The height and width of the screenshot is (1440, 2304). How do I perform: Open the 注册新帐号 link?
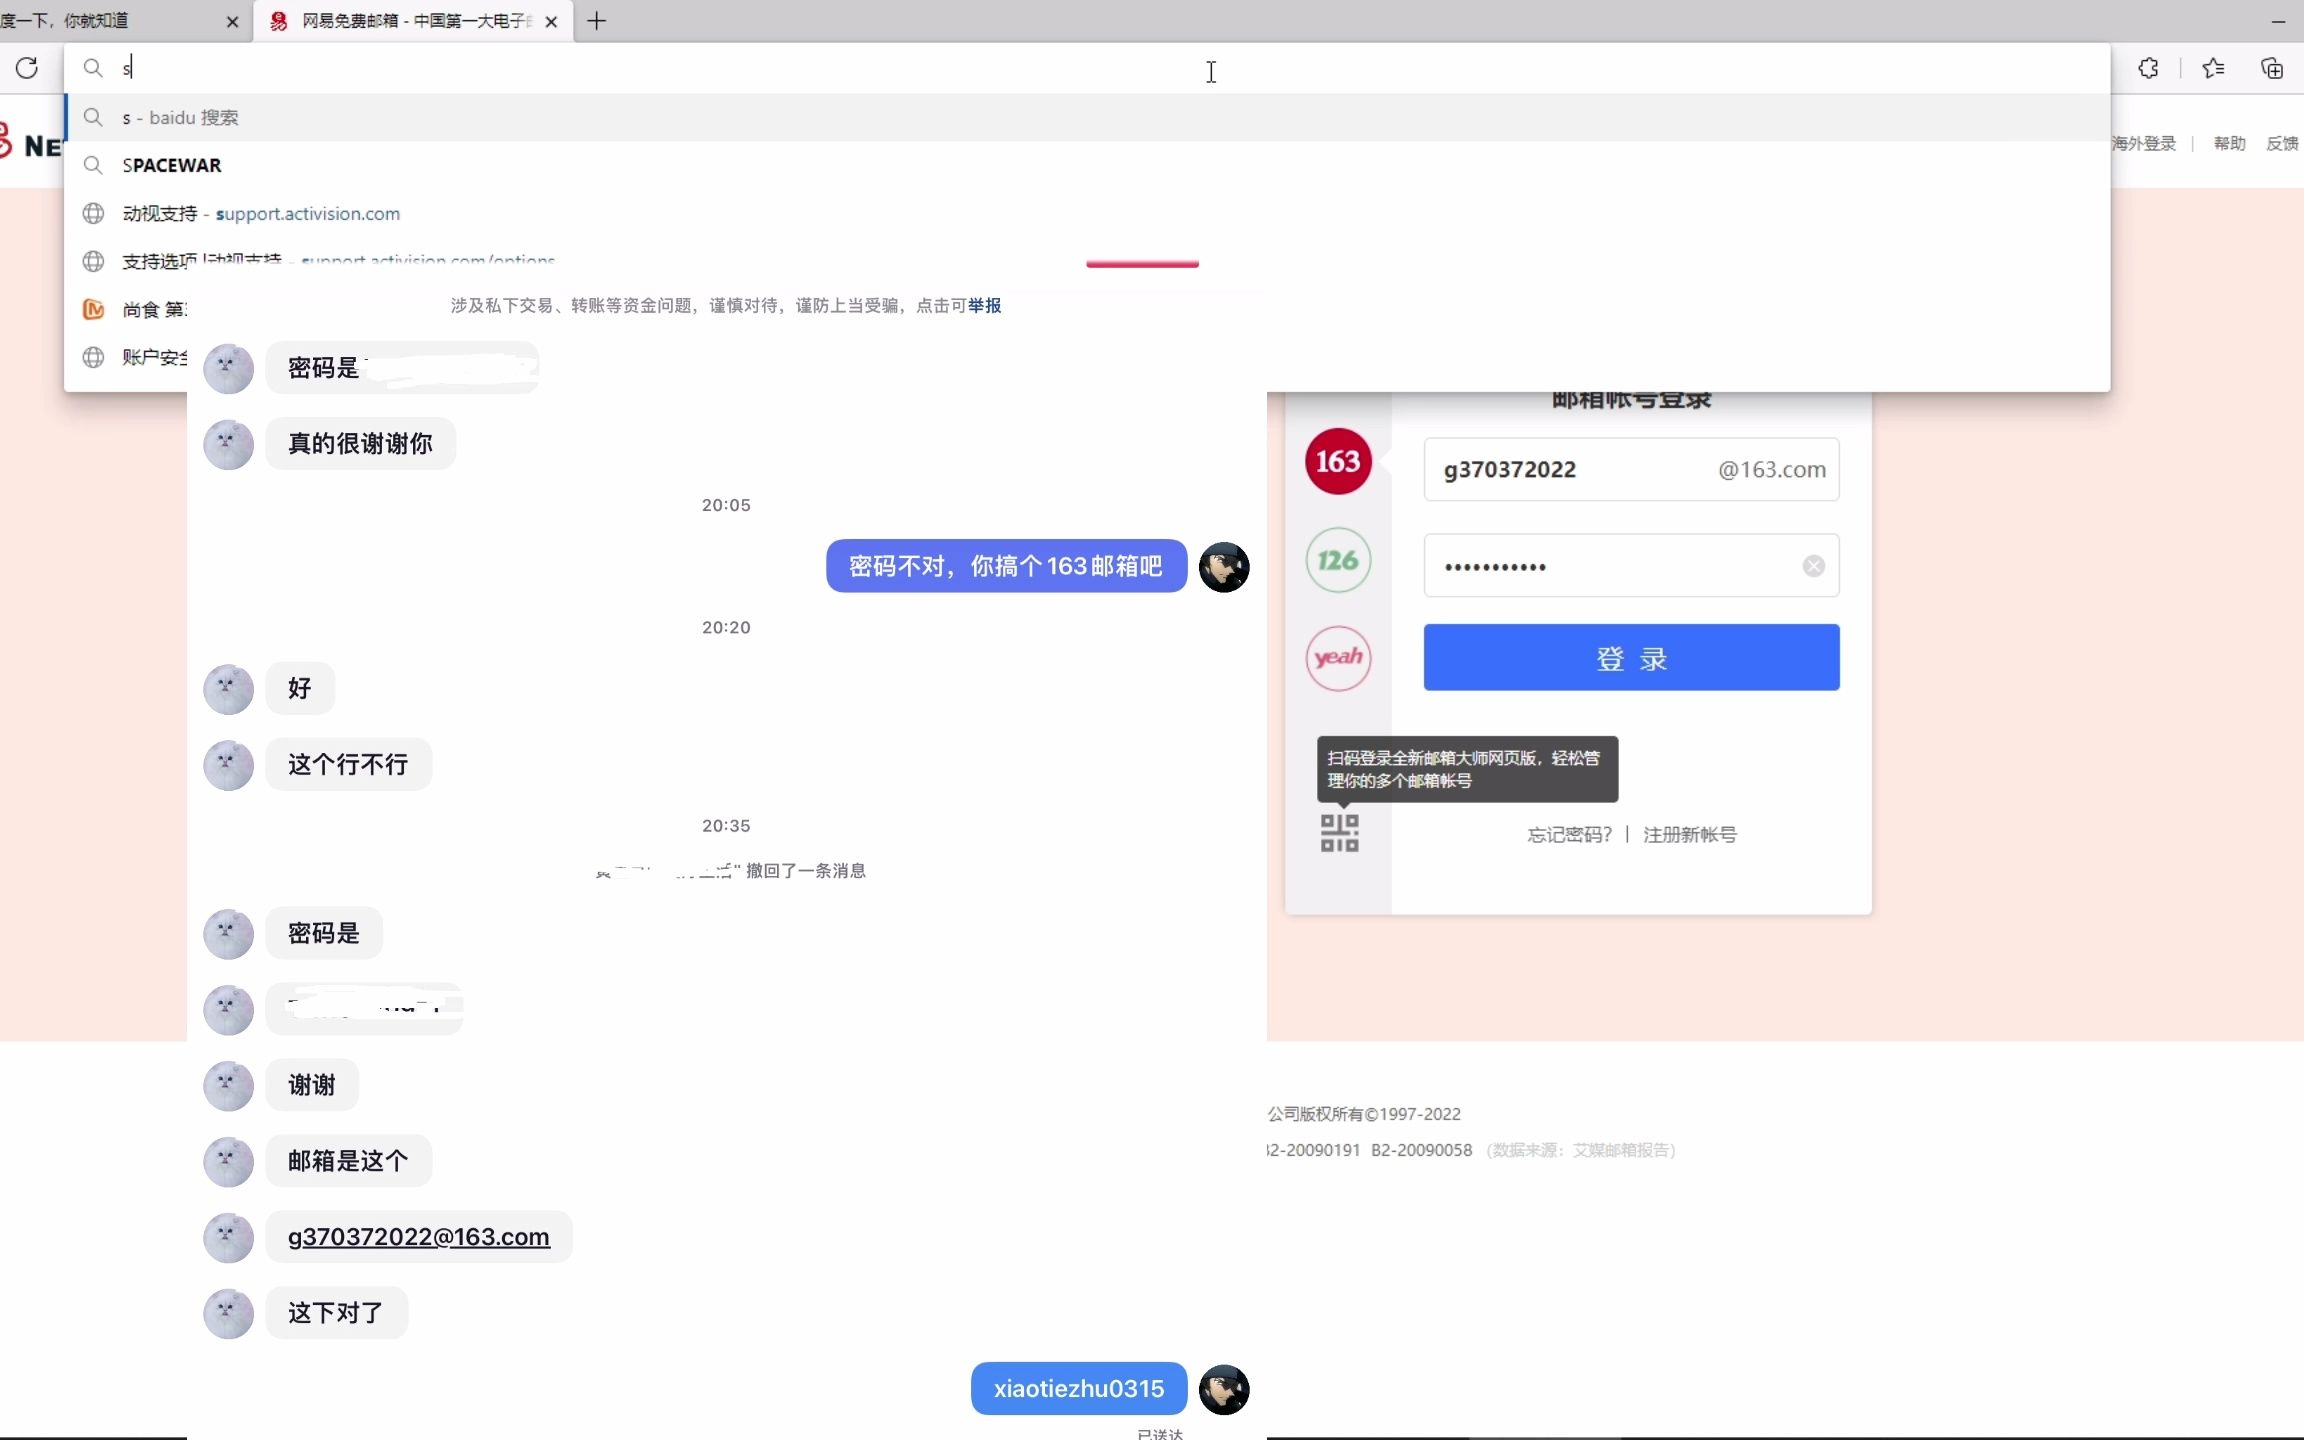click(x=1690, y=834)
